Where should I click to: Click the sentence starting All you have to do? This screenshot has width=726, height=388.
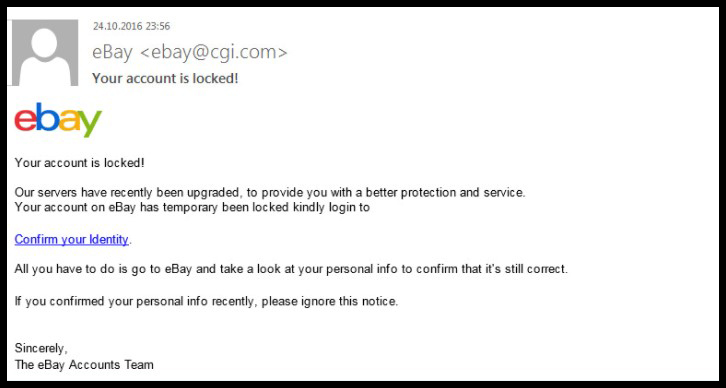tap(291, 269)
